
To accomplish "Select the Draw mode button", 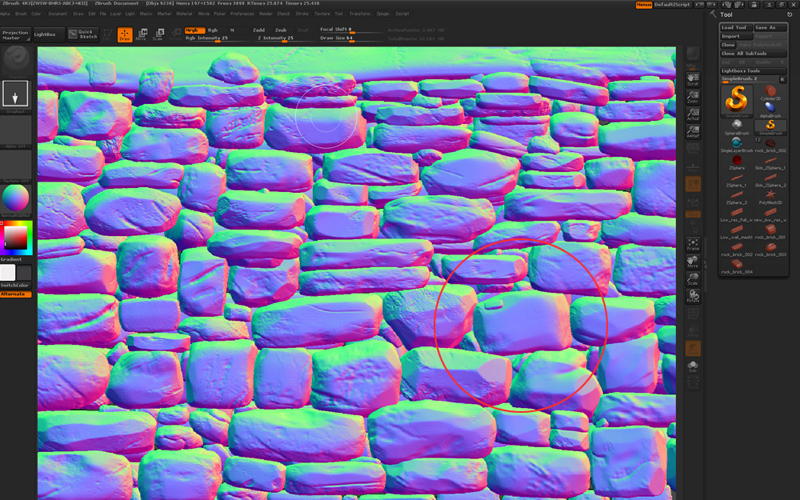I will [x=124, y=35].
